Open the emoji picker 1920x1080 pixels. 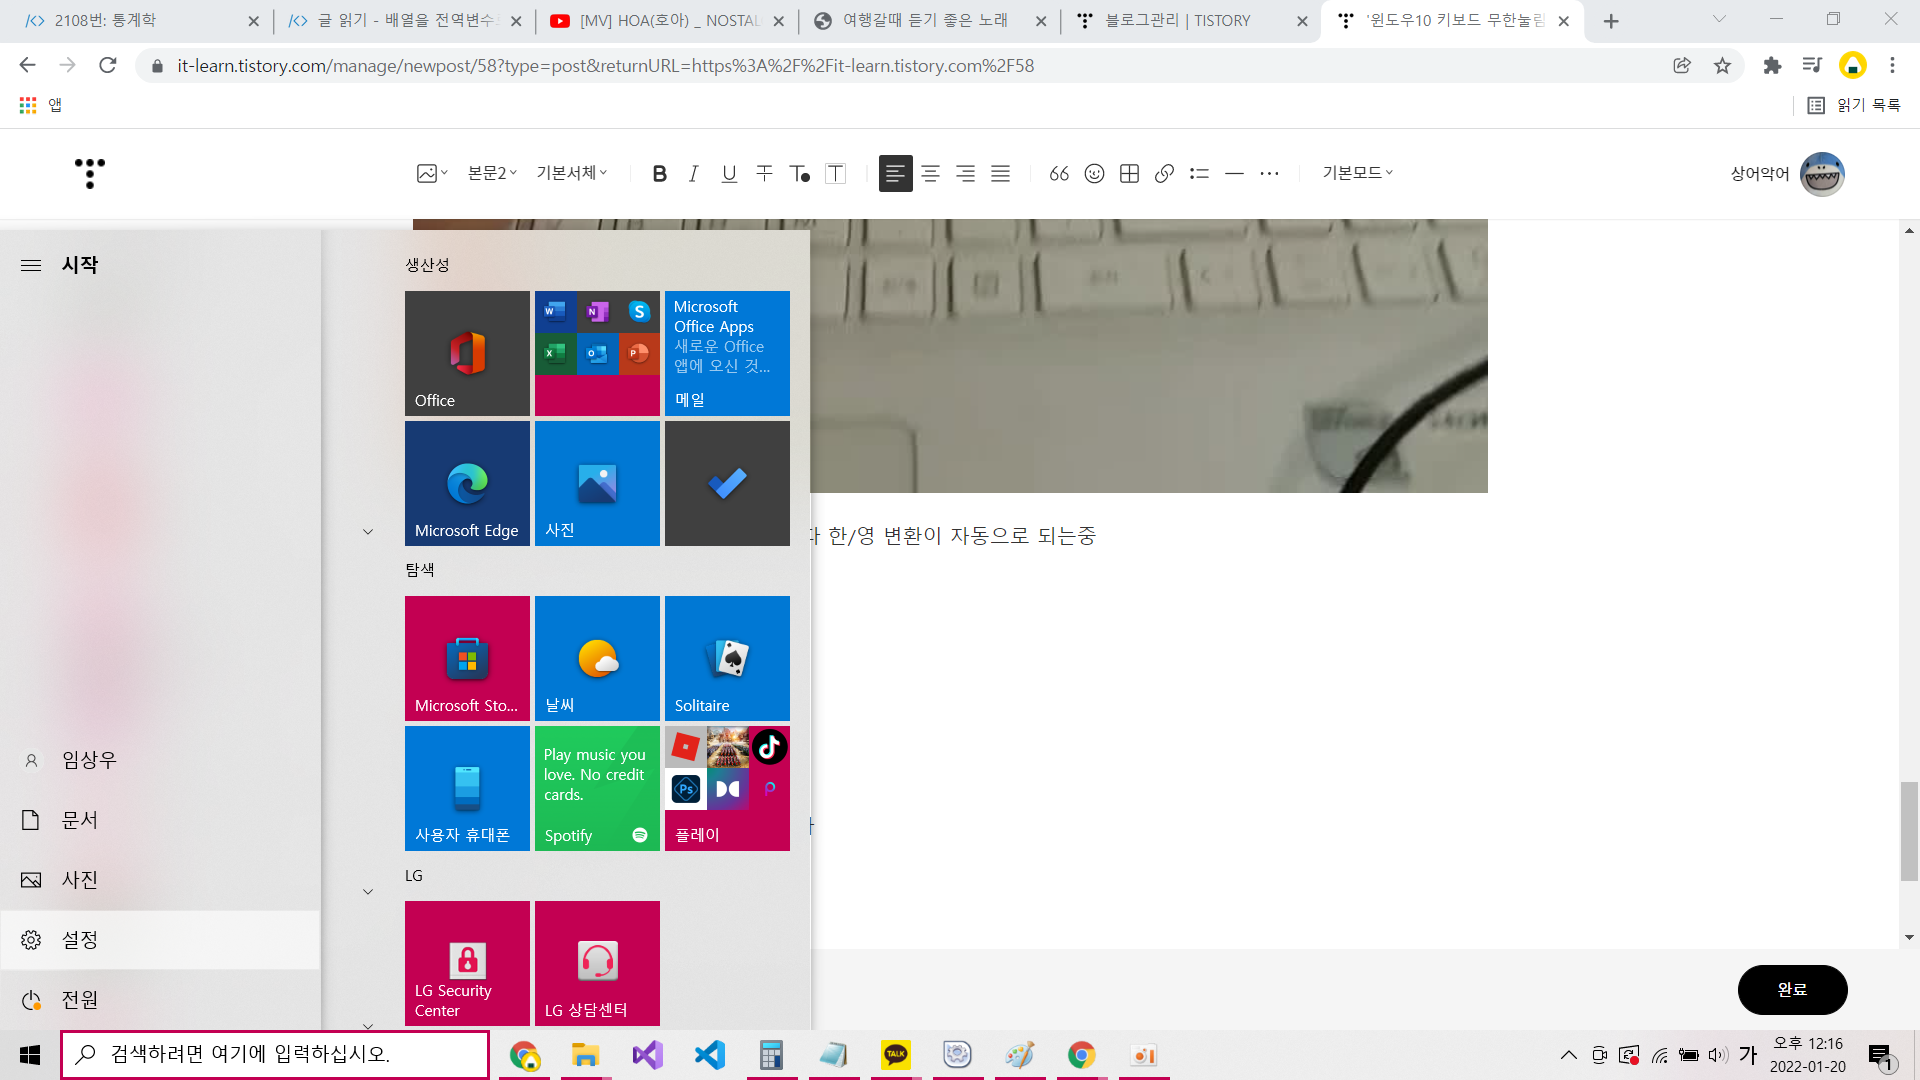tap(1094, 173)
